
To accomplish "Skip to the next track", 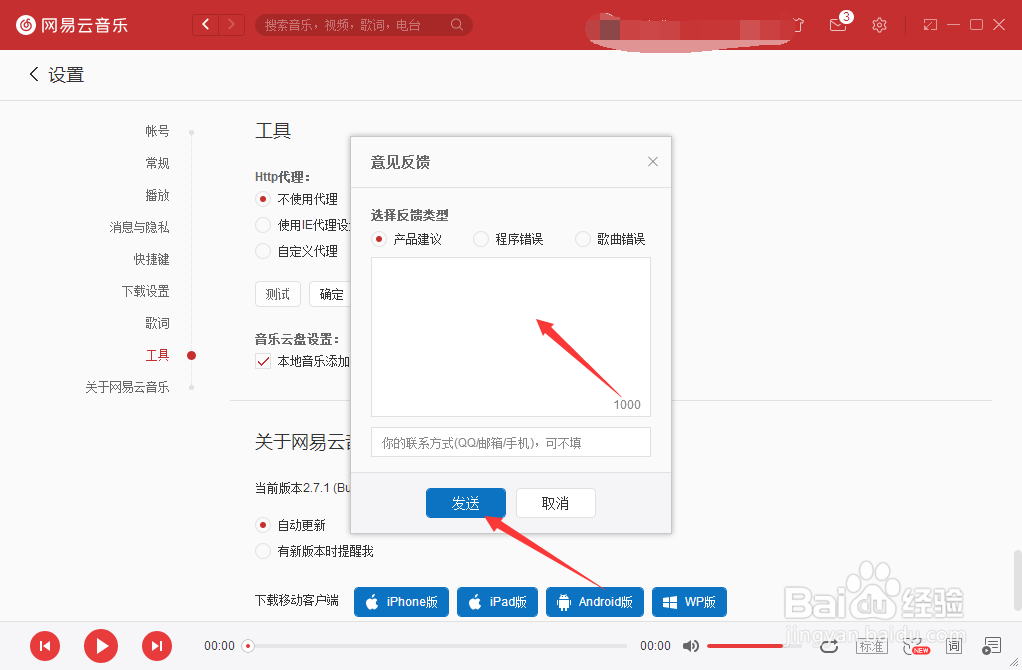I will click(157, 646).
